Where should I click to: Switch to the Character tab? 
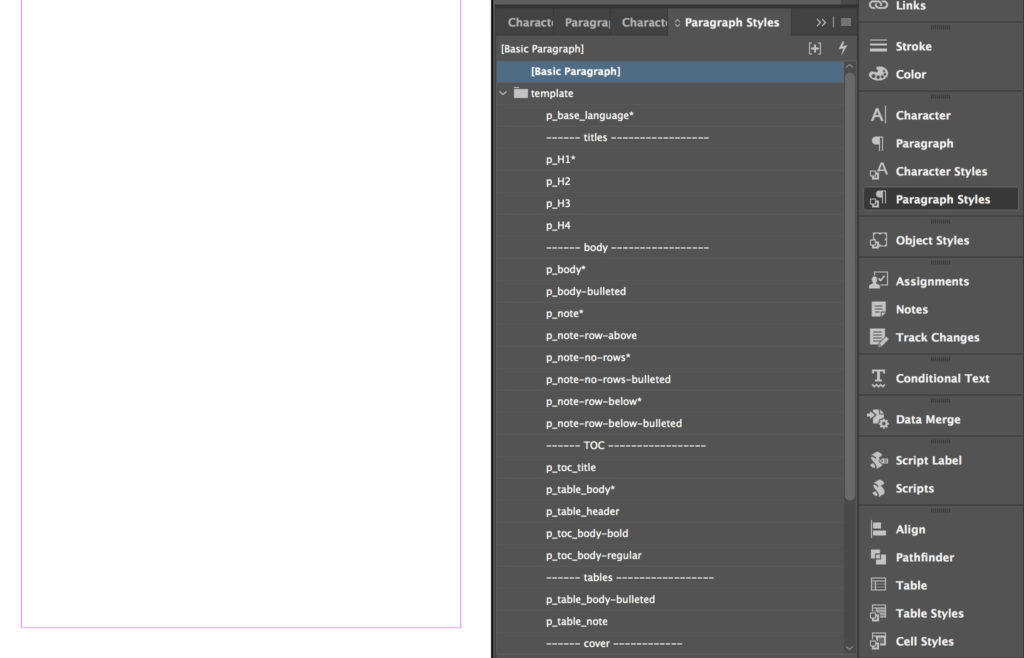529,22
